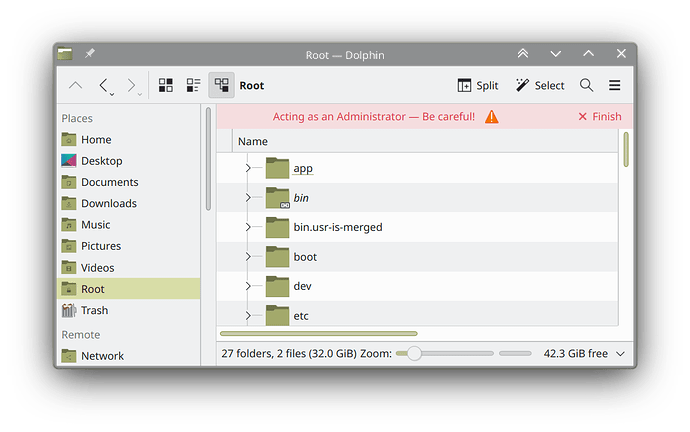
Task: Select the etc folder icon
Action: pyautogui.click(x=277, y=315)
